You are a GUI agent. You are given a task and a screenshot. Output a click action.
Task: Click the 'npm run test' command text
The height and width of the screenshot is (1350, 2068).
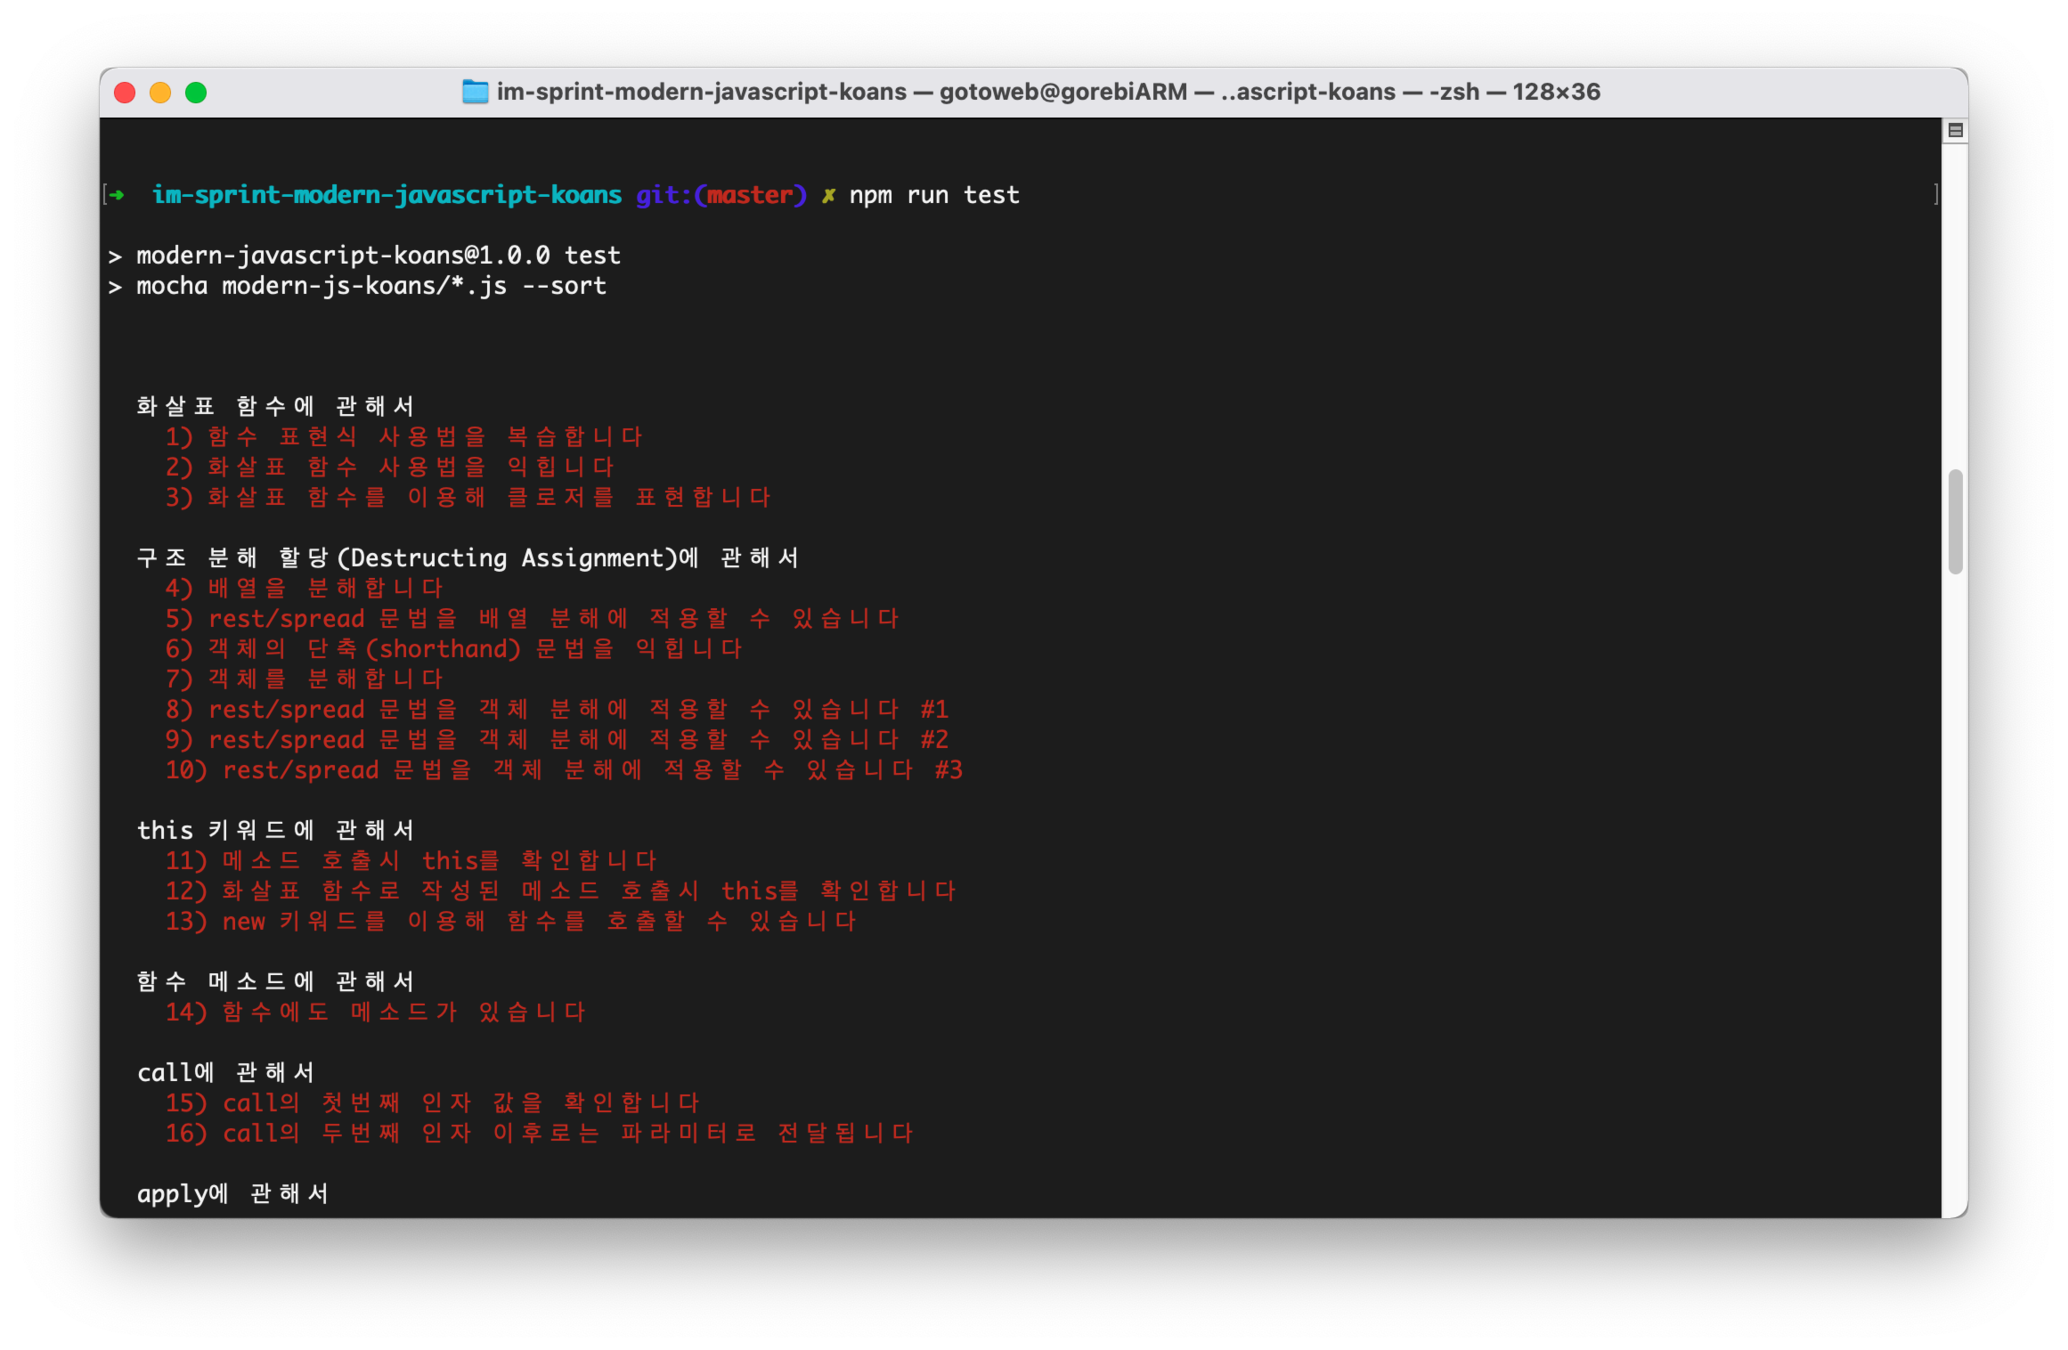pos(934,195)
